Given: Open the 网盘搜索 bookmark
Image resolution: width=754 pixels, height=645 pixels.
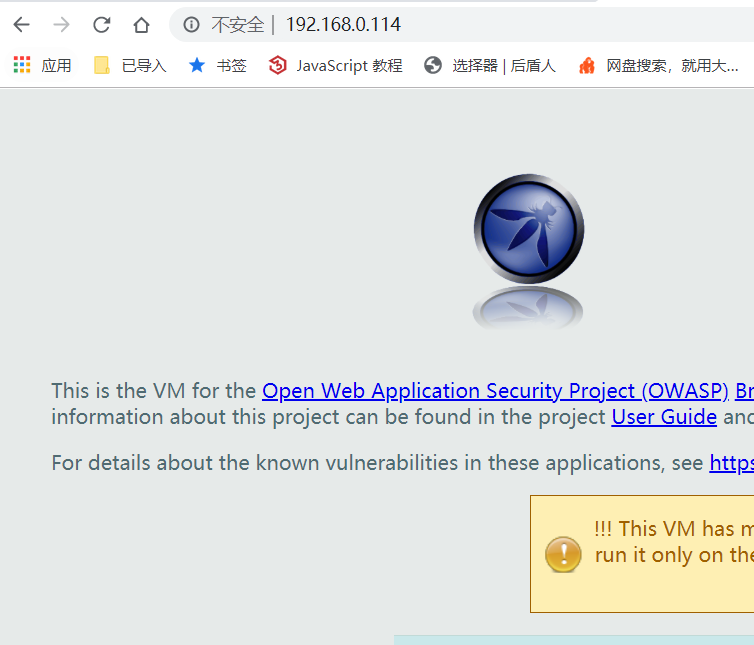Looking at the screenshot, I should point(659,65).
